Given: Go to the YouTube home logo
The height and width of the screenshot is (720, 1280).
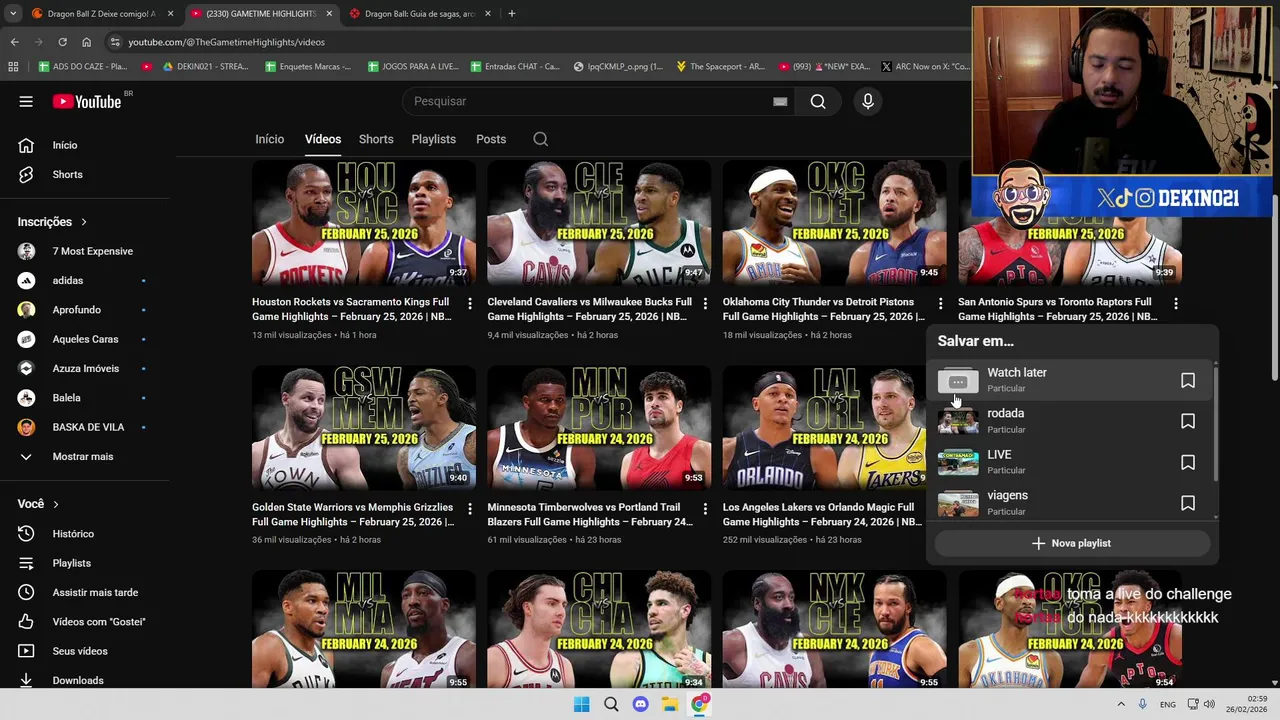Looking at the screenshot, I should pos(86,101).
